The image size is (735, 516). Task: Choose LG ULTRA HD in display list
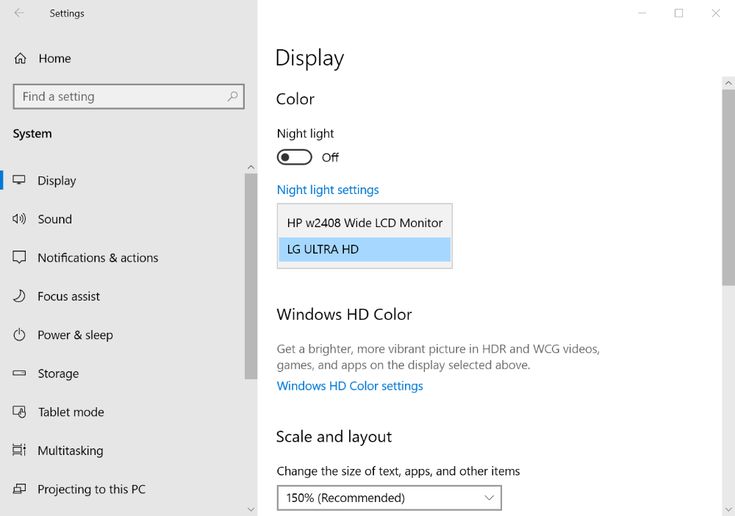point(365,249)
